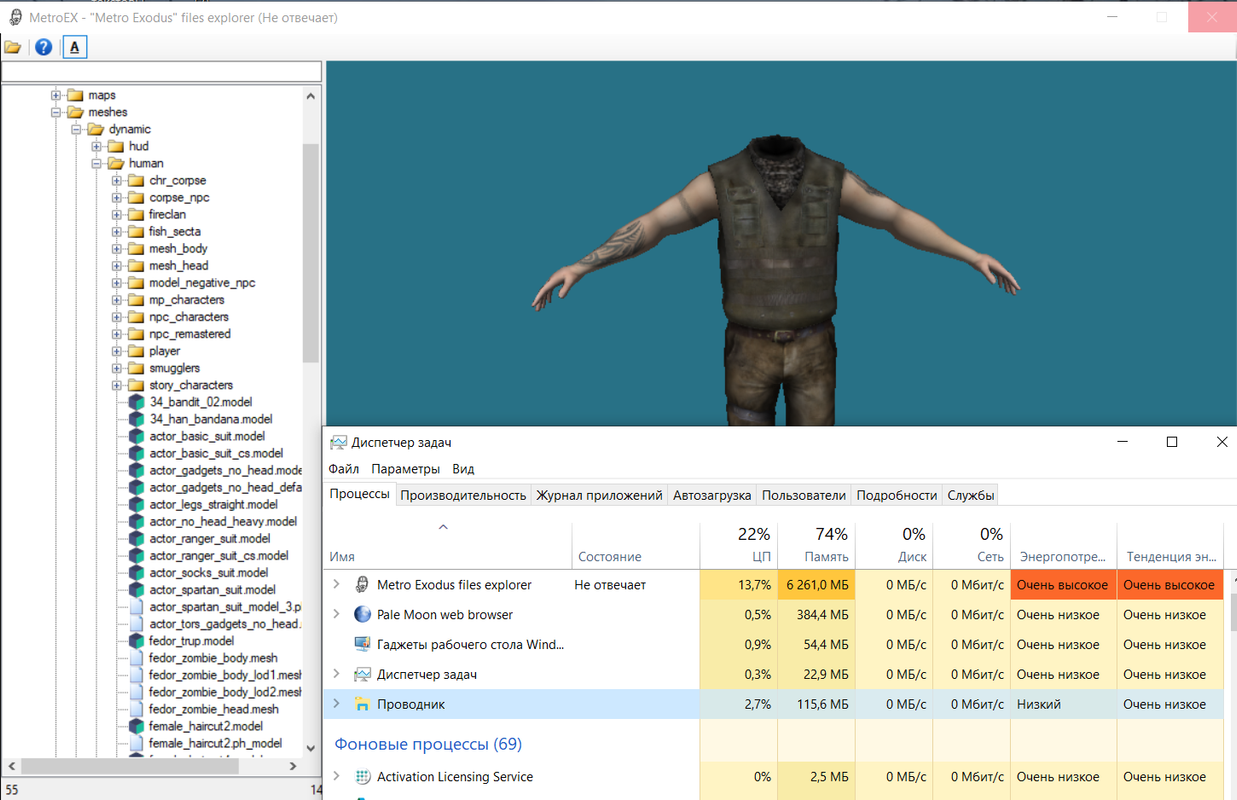Sort processes by the ЦП column

coord(738,546)
